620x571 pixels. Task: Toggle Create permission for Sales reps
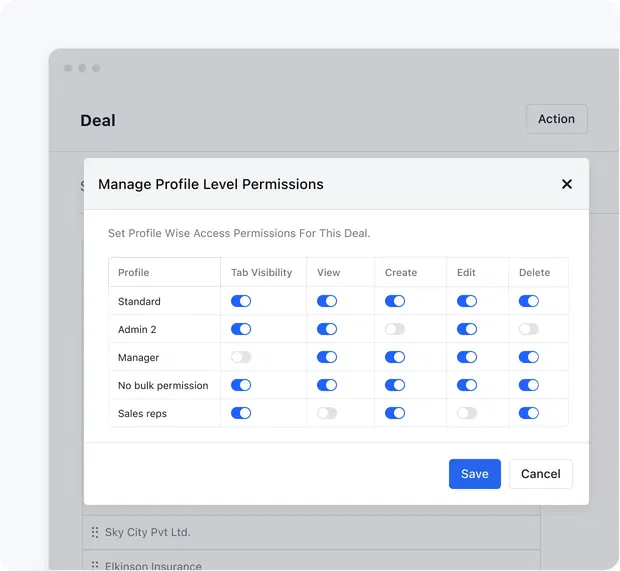[395, 413]
